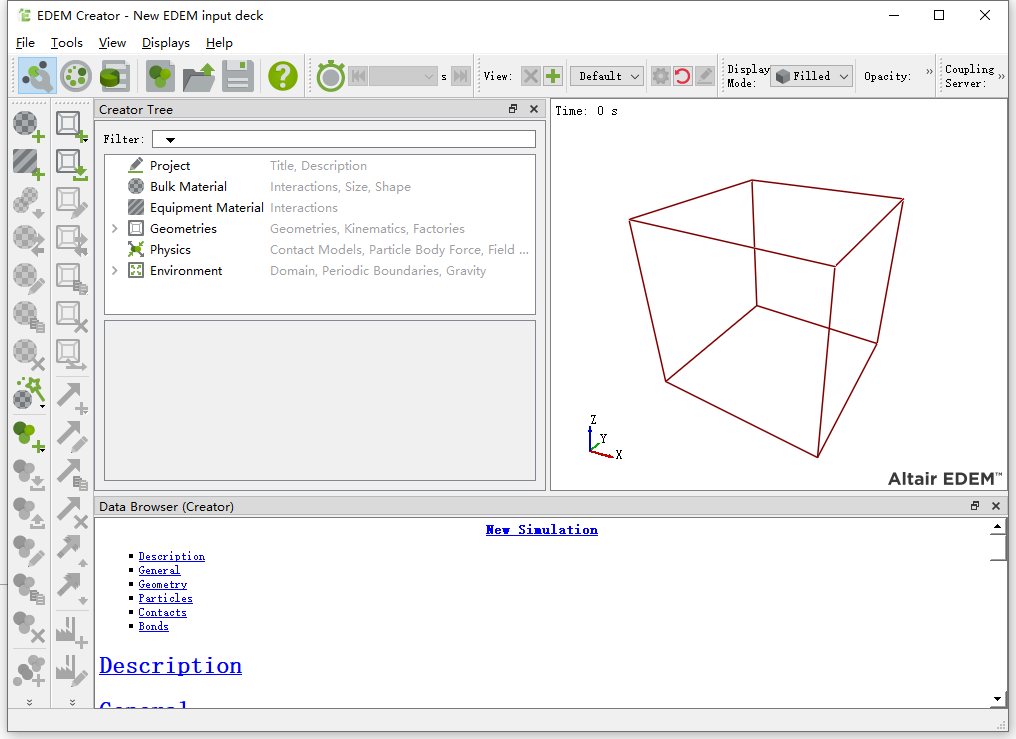Click the delete geometry box-X icon

pos(71,317)
